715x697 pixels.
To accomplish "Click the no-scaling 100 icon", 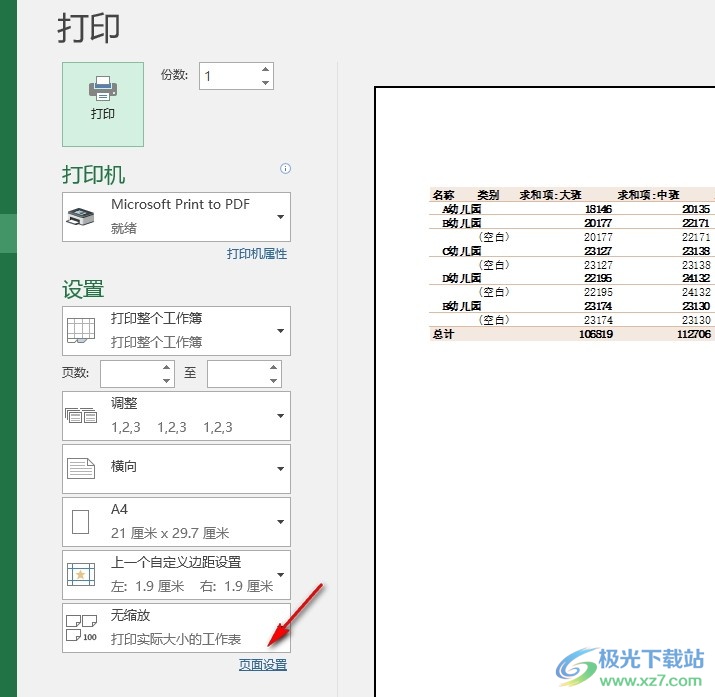I will (x=82, y=628).
